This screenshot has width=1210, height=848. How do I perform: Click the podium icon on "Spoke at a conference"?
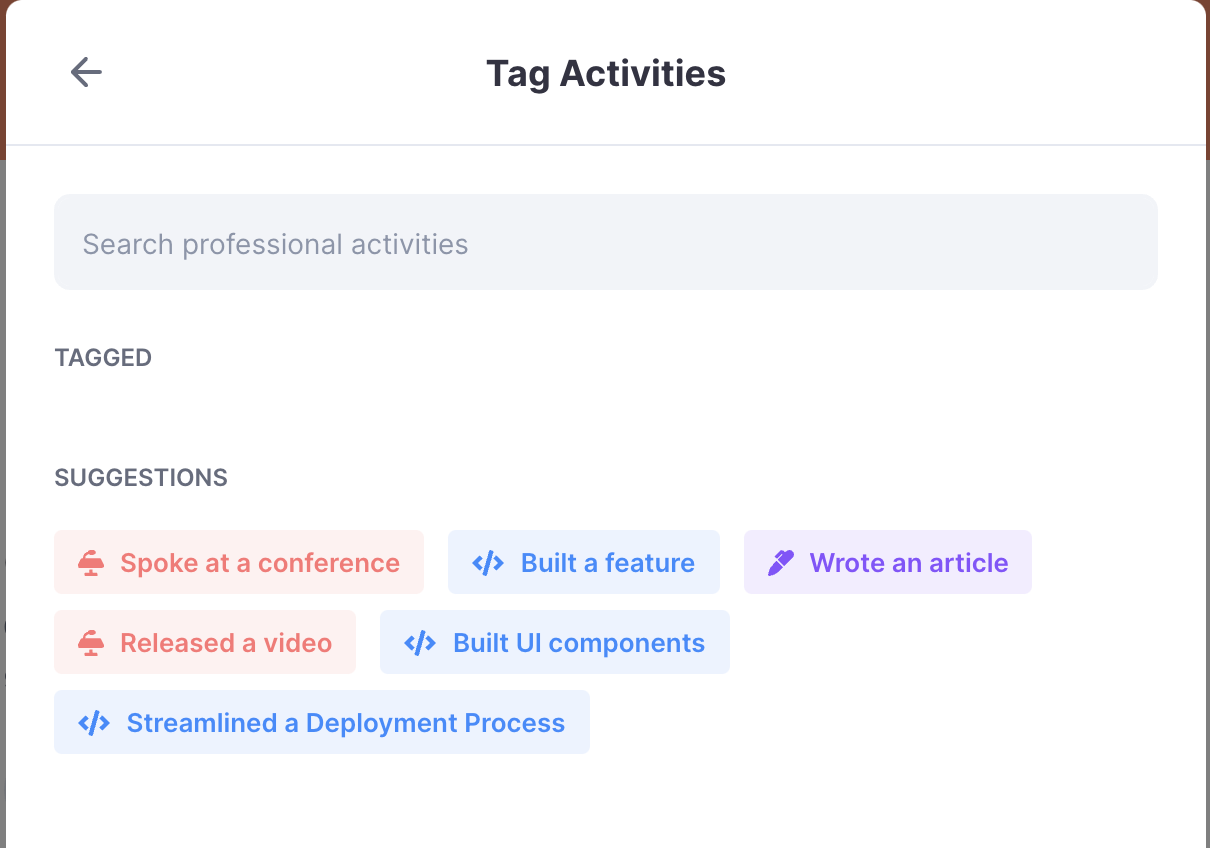point(90,562)
